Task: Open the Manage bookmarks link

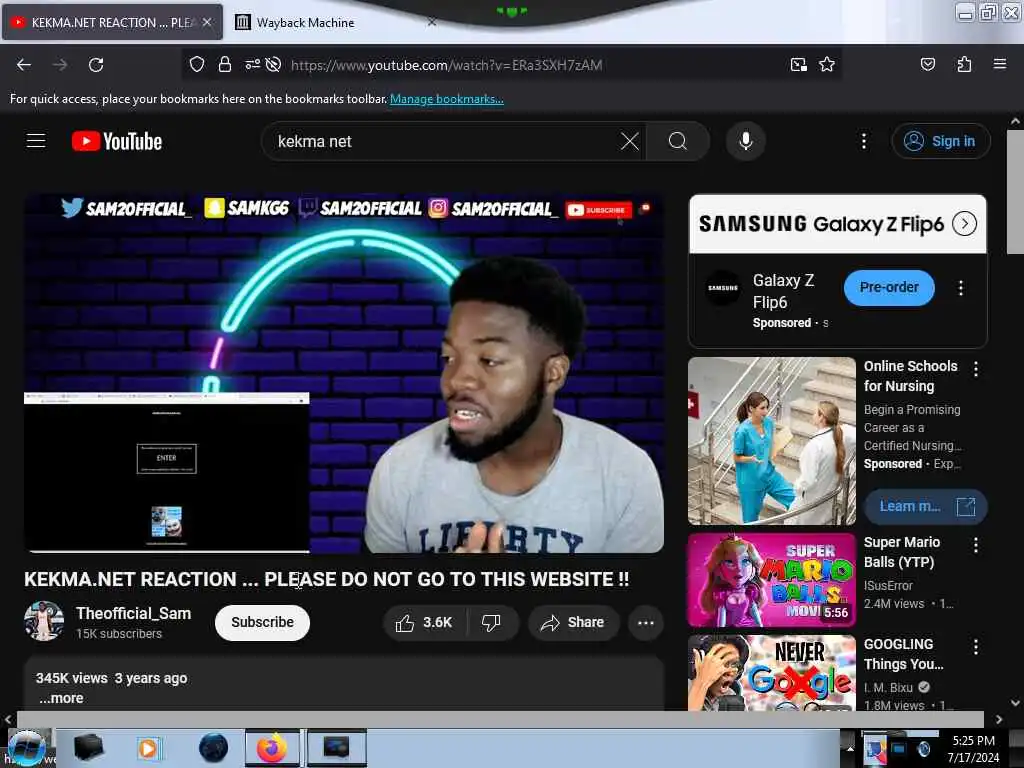Action: [x=447, y=99]
